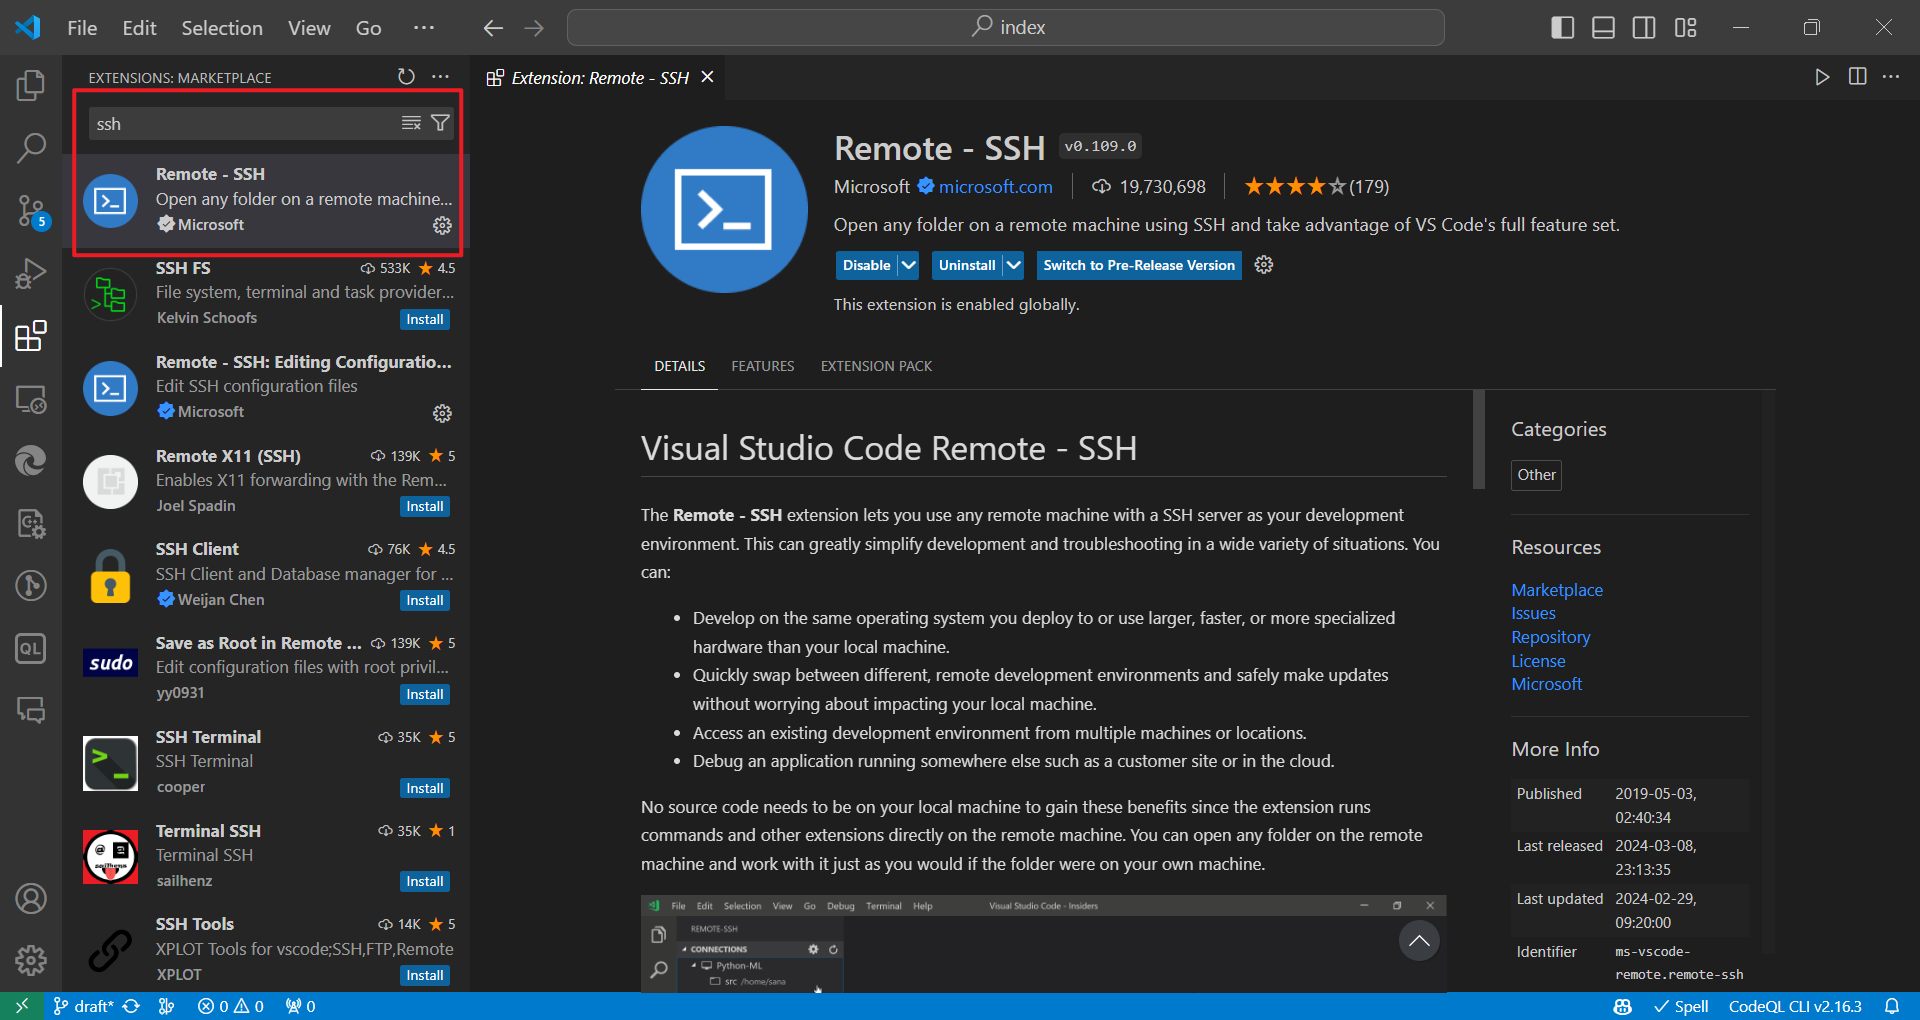Toggle the bottom Panel visibility

click(x=1603, y=28)
